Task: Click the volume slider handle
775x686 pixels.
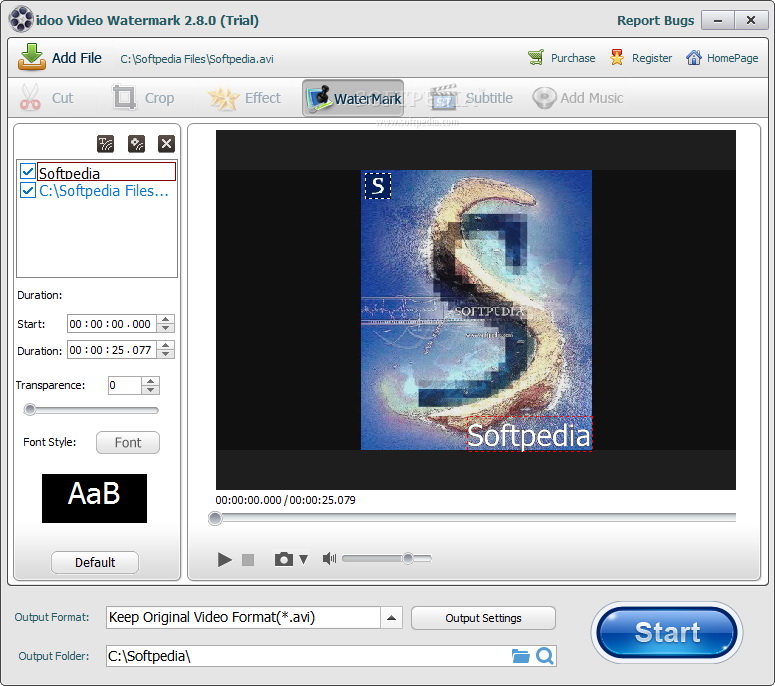Action: click(408, 558)
